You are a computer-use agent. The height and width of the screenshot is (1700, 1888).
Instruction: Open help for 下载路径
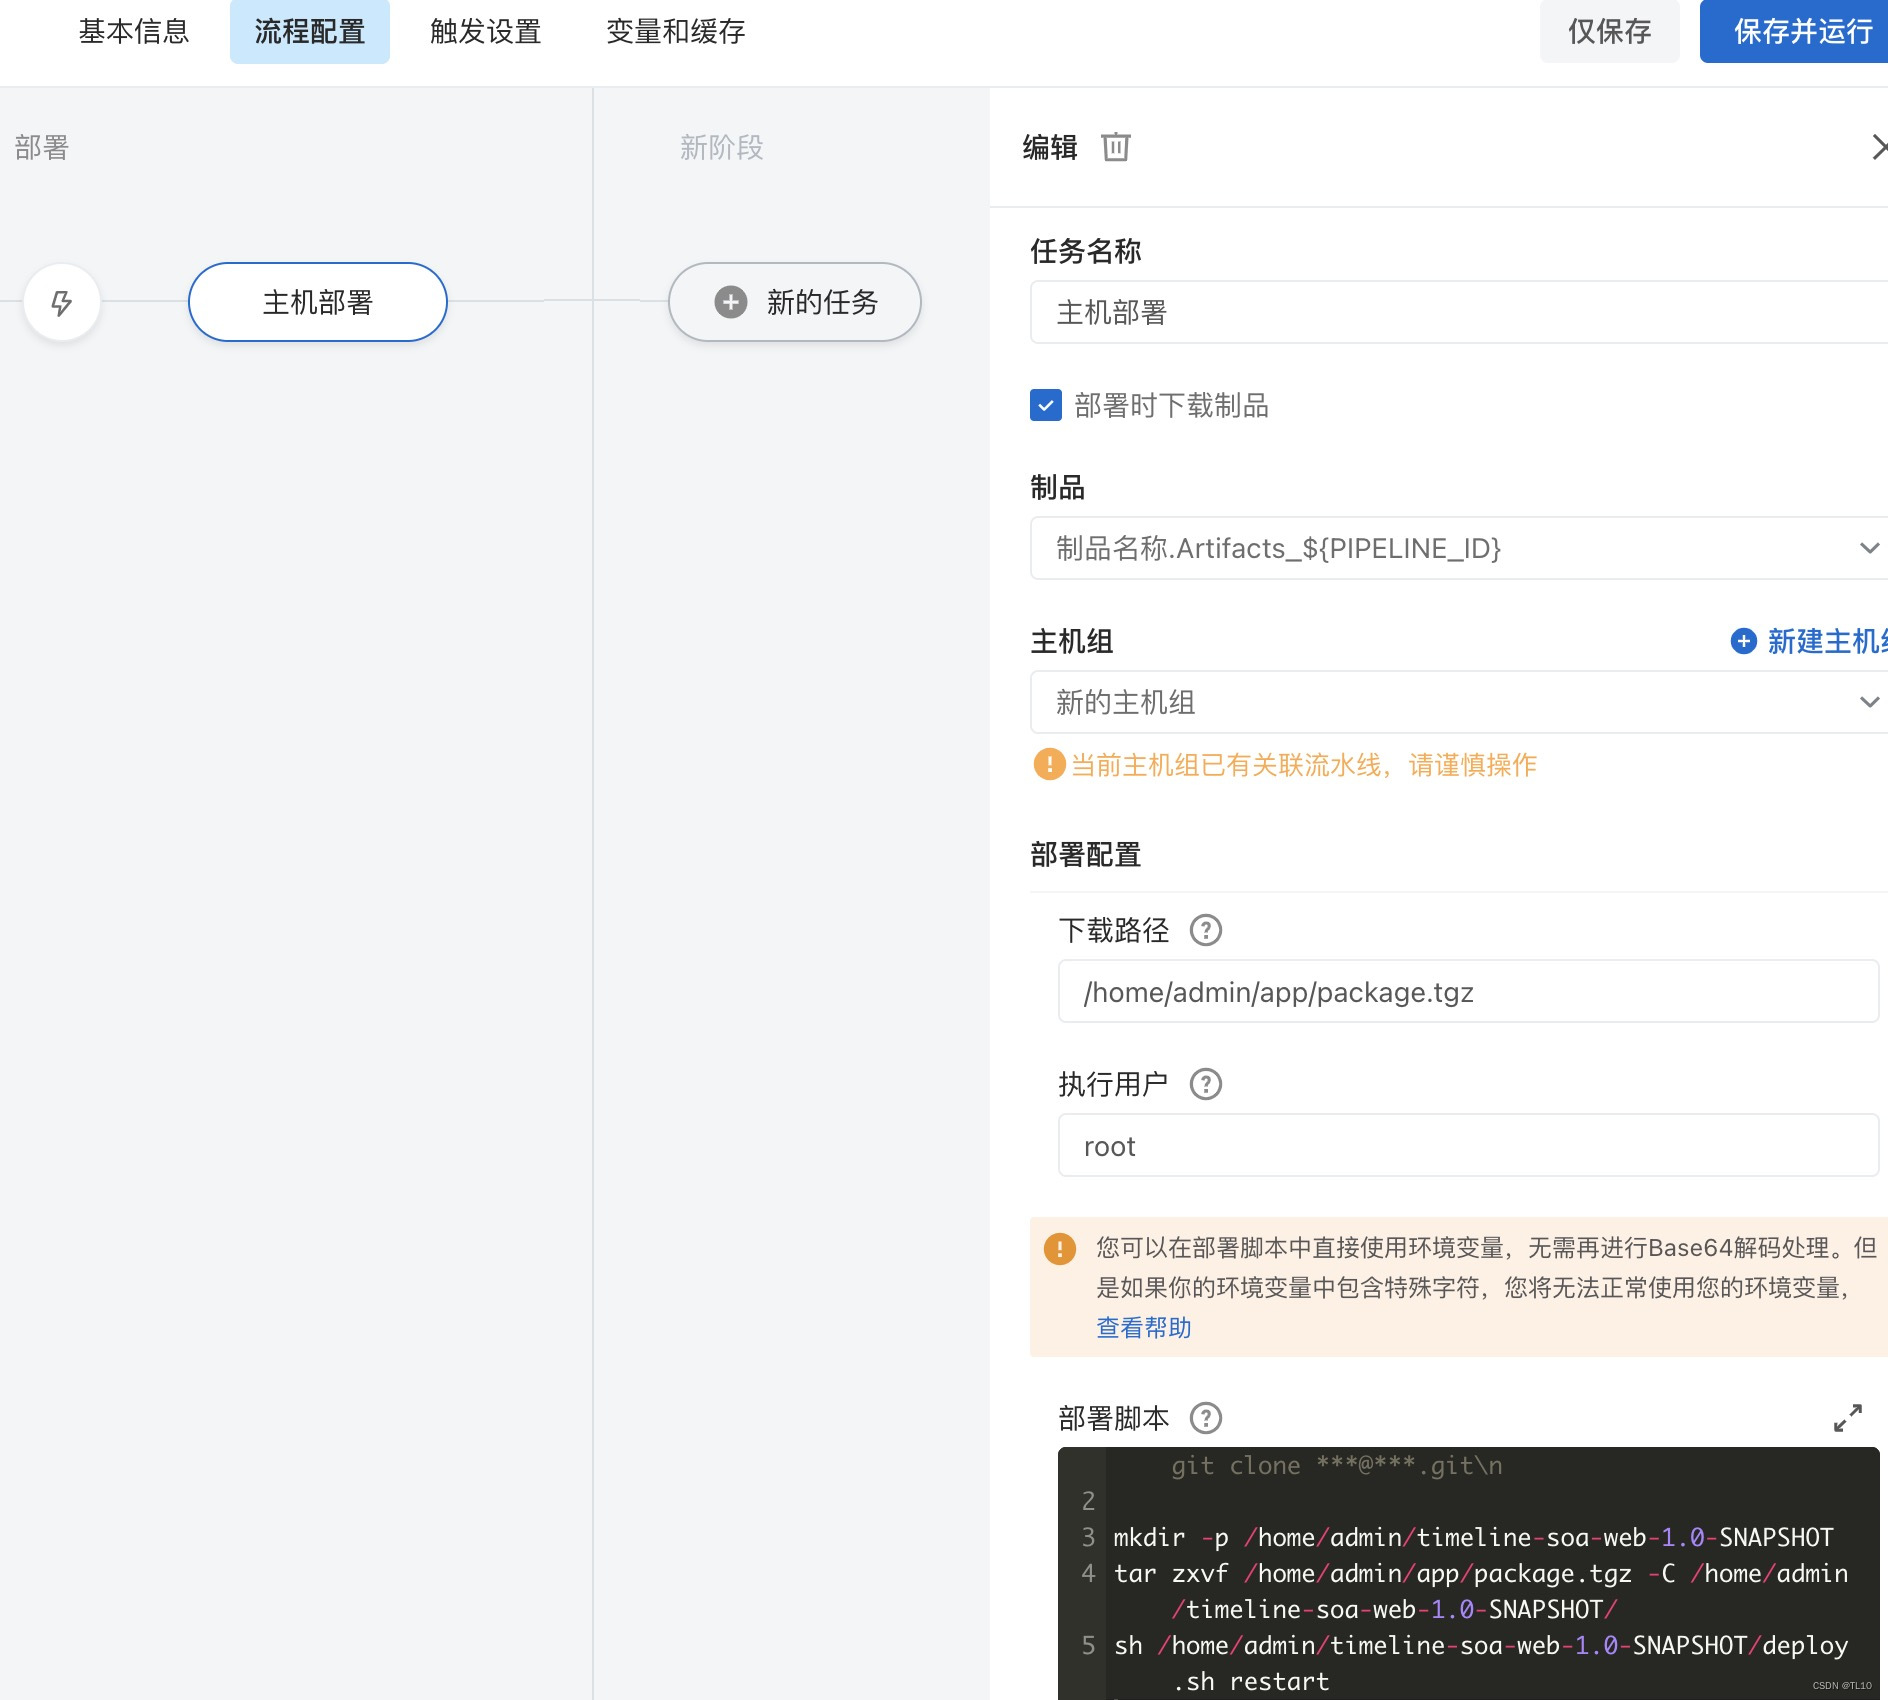[1206, 930]
